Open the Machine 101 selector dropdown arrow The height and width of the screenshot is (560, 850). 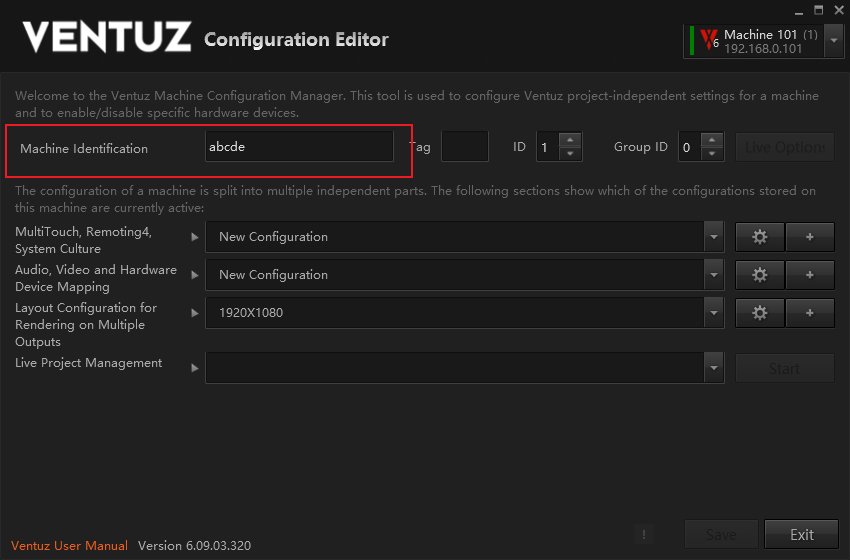(x=834, y=41)
